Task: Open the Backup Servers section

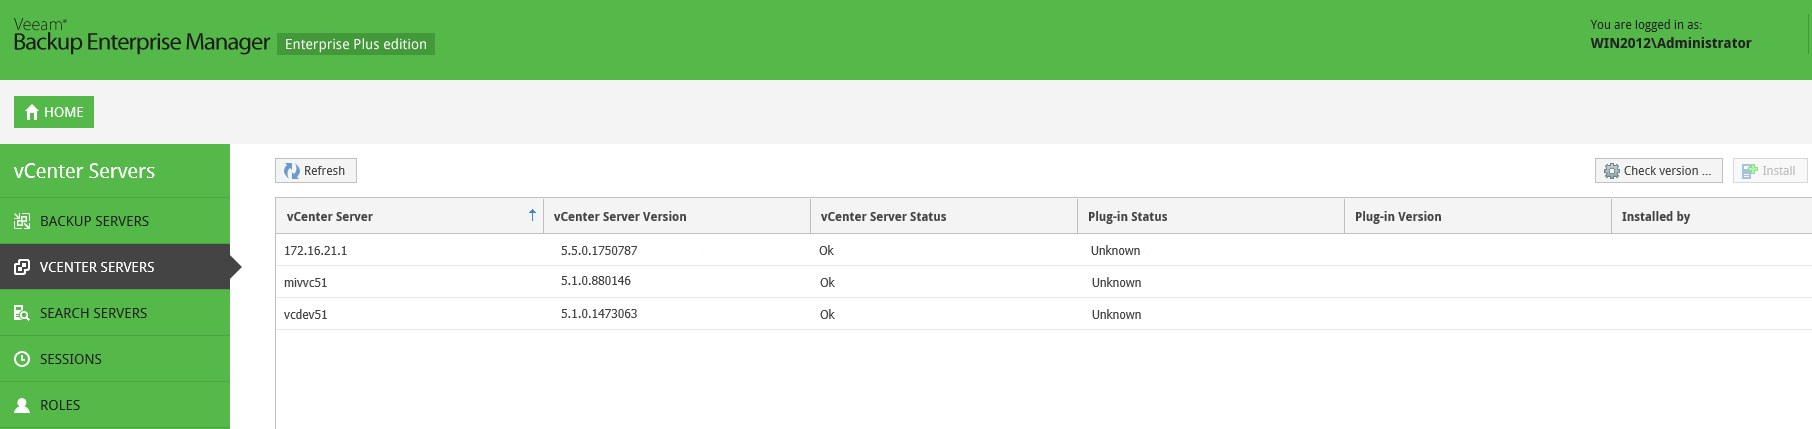Action: click(94, 221)
